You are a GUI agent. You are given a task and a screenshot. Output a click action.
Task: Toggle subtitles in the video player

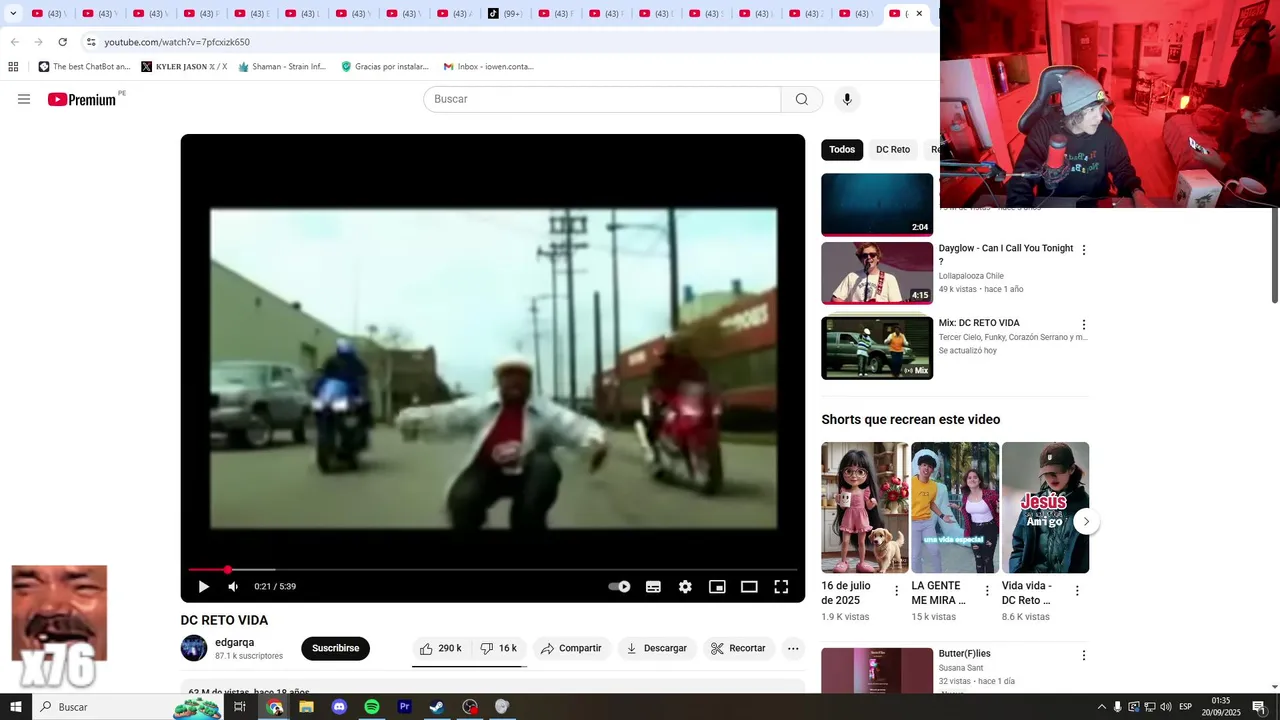click(653, 587)
